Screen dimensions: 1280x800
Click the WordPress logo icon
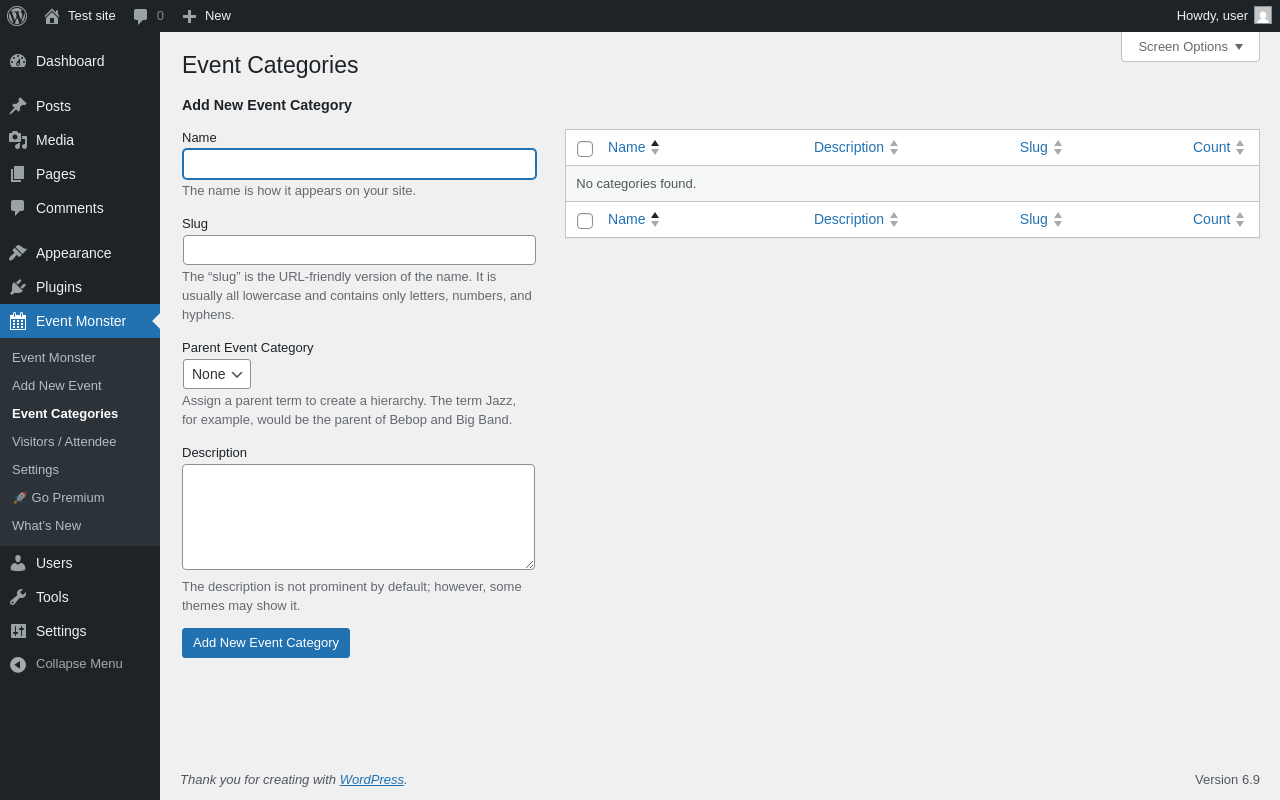[17, 16]
